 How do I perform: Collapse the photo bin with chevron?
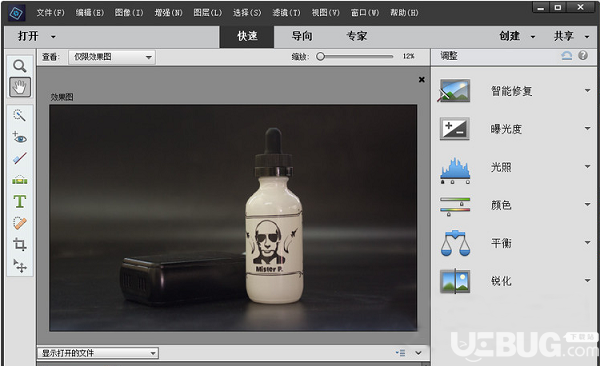point(418,353)
